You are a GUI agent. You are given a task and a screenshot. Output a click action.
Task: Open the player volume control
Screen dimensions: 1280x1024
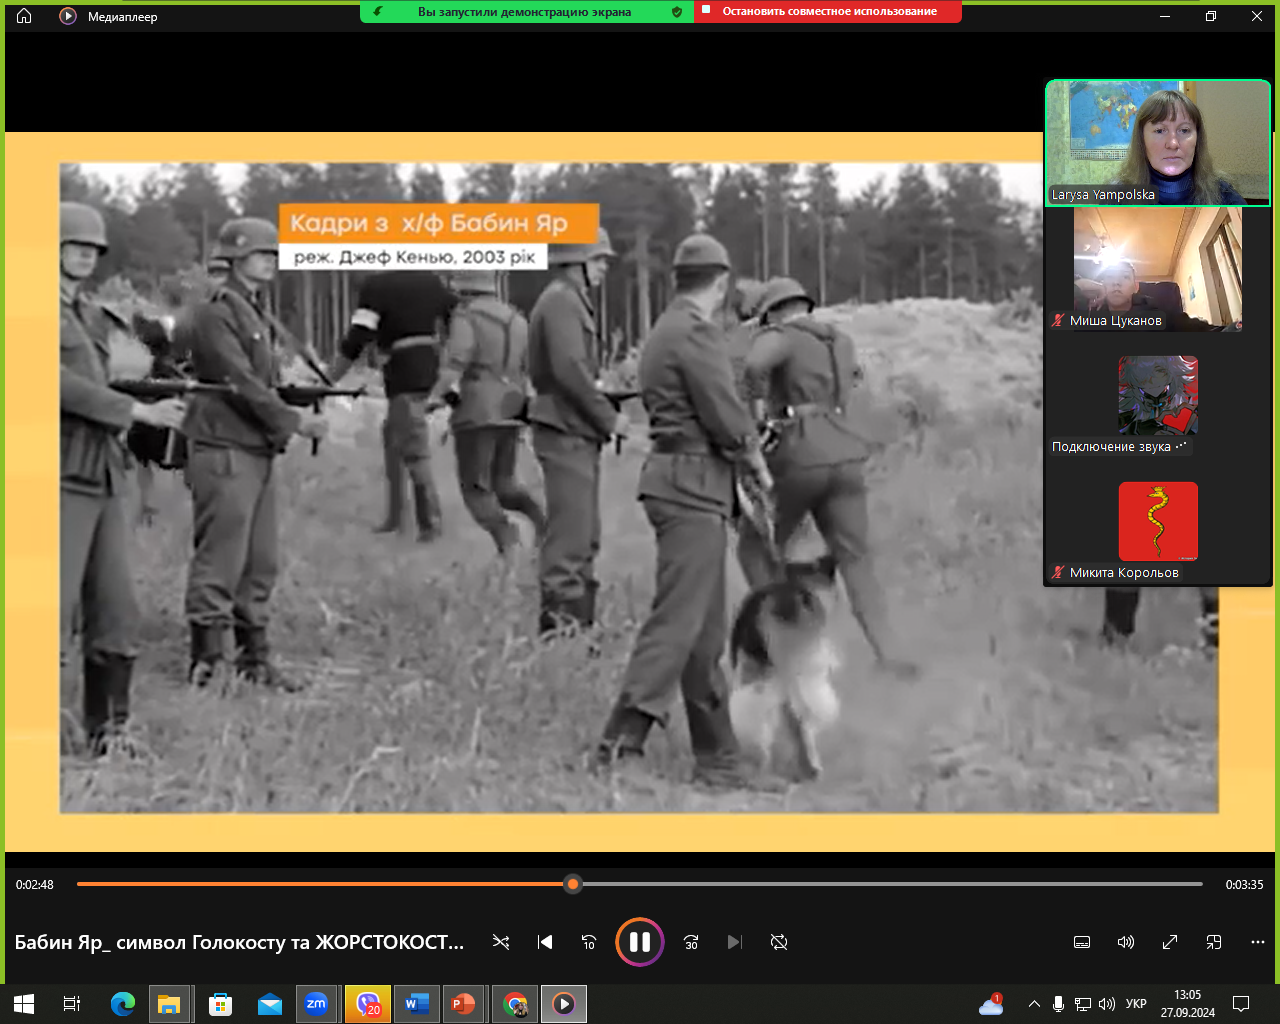[x=1126, y=942]
